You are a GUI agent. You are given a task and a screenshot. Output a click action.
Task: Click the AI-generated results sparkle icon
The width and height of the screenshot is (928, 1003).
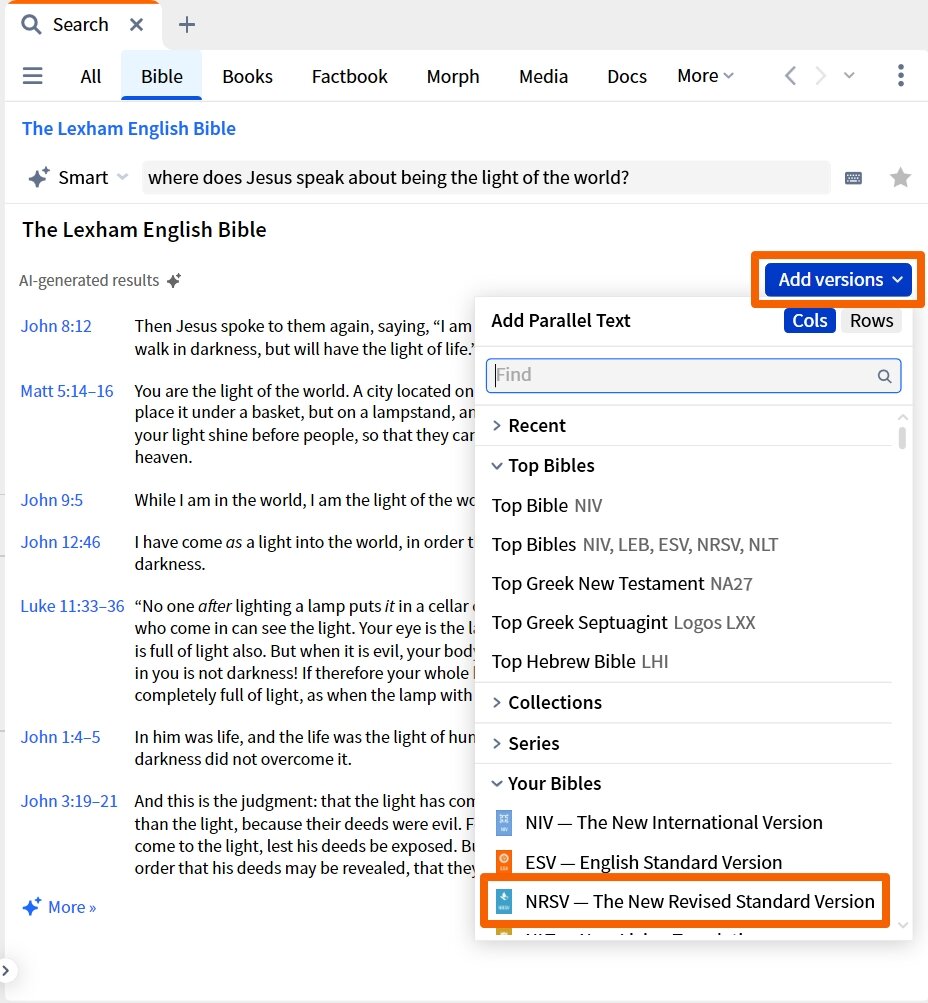pyautogui.click(x=174, y=280)
